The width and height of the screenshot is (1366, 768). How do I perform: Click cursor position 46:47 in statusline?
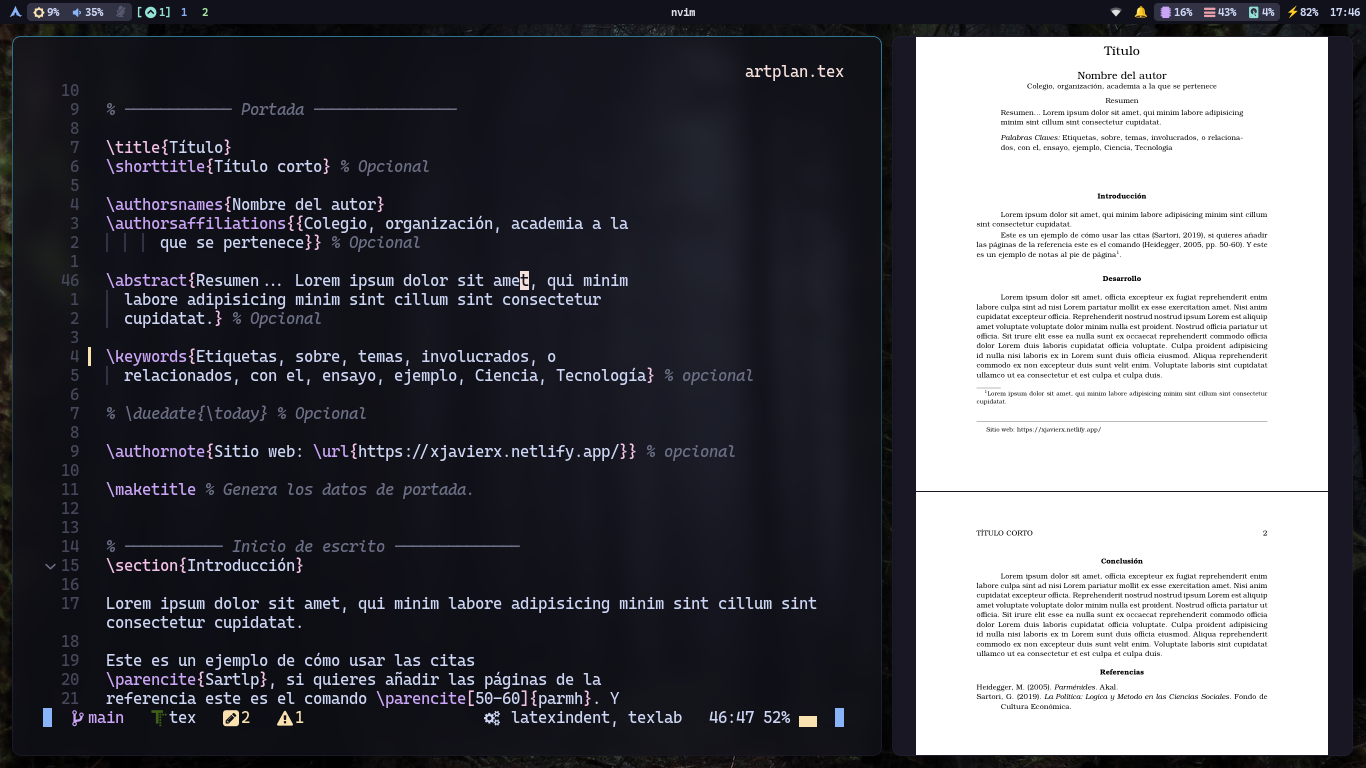click(x=732, y=718)
